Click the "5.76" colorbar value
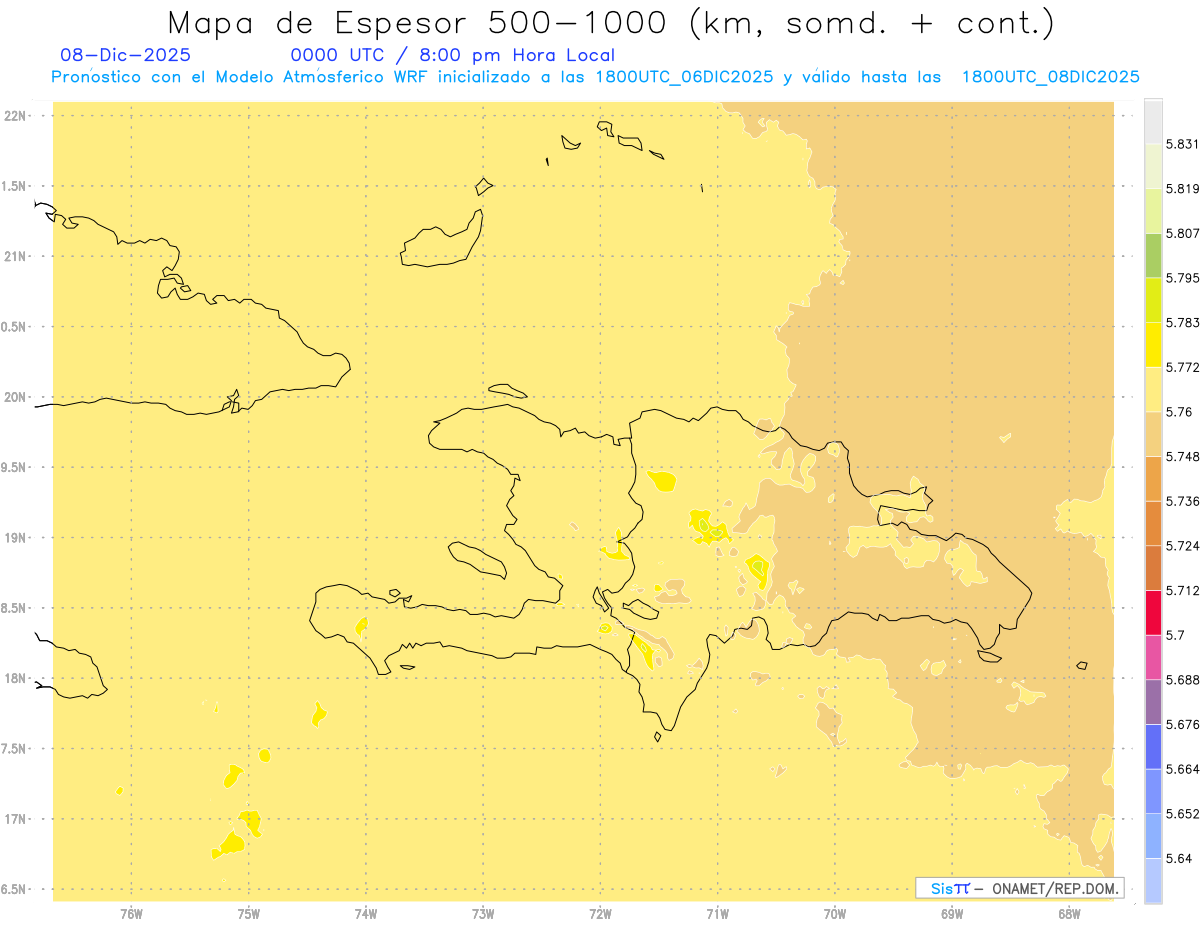 point(1179,412)
